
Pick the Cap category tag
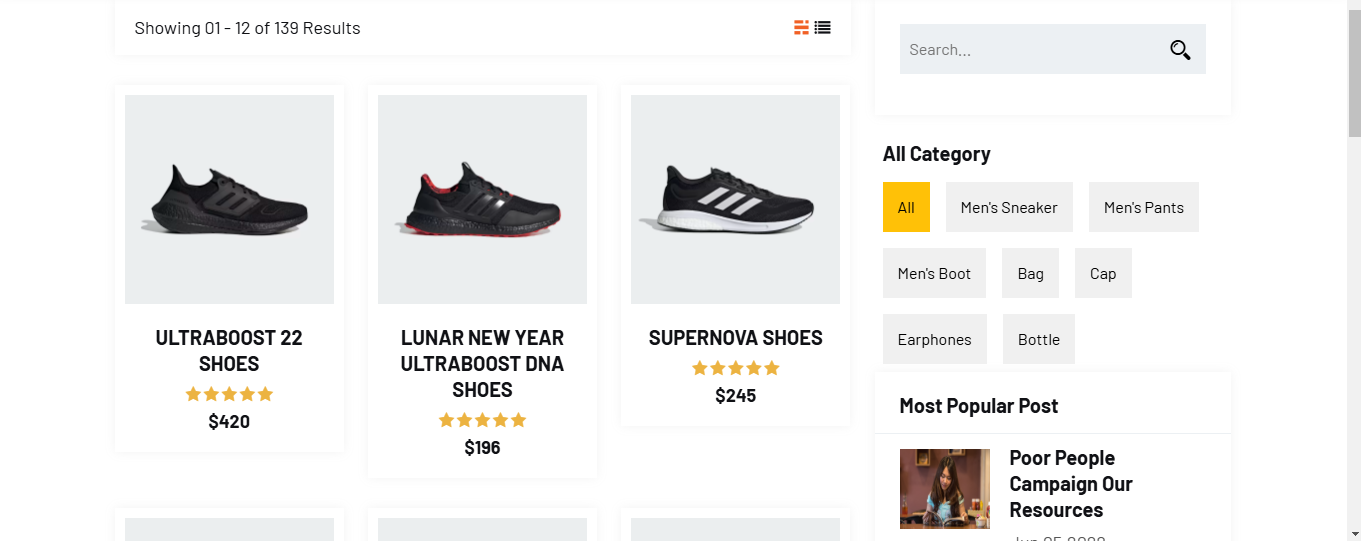[1103, 273]
